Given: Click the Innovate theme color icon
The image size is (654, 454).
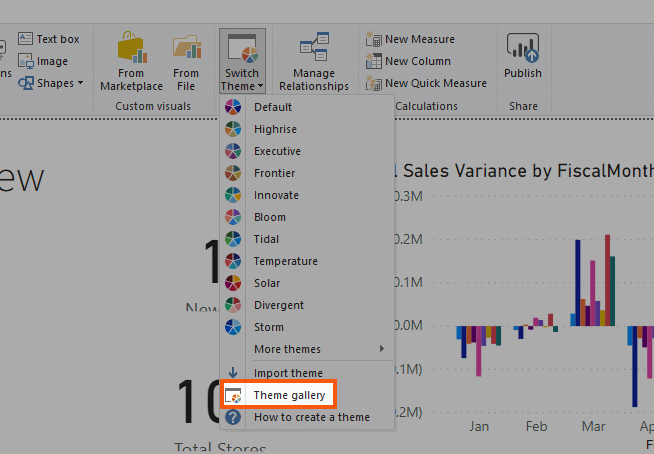Looking at the screenshot, I should coord(233,195).
